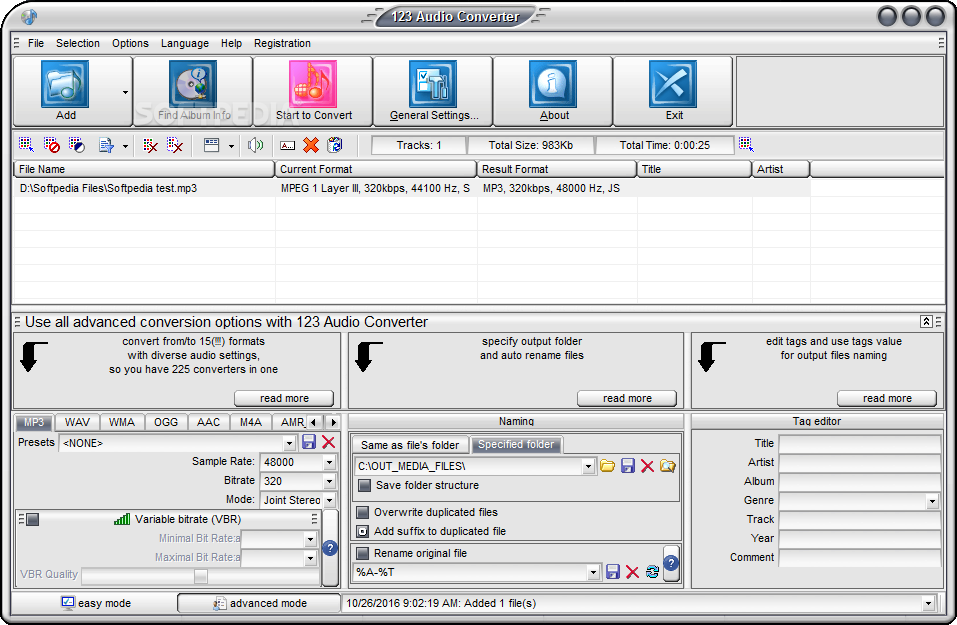Viewport: 957px width, 625px height.
Task: Explore the output folder with magnifier folder icon
Action: [x=668, y=466]
